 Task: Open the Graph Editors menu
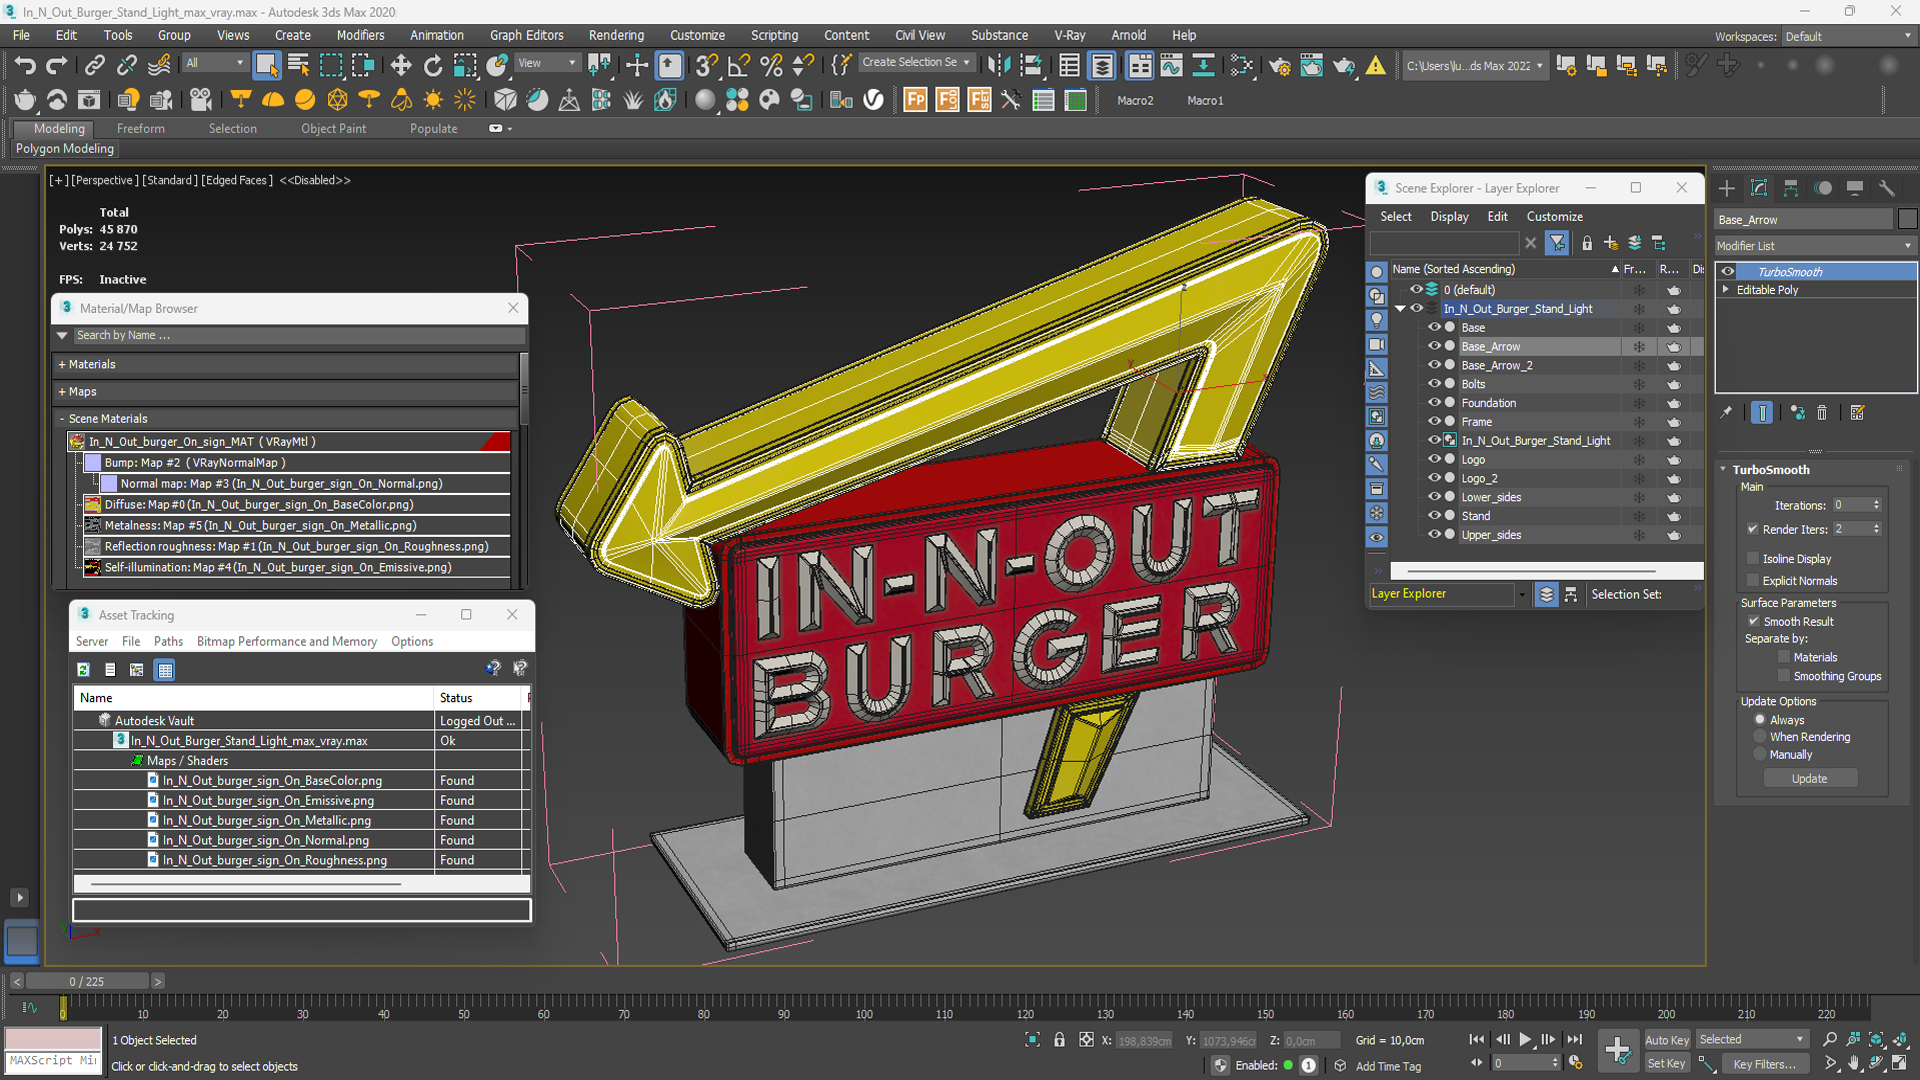tap(526, 35)
